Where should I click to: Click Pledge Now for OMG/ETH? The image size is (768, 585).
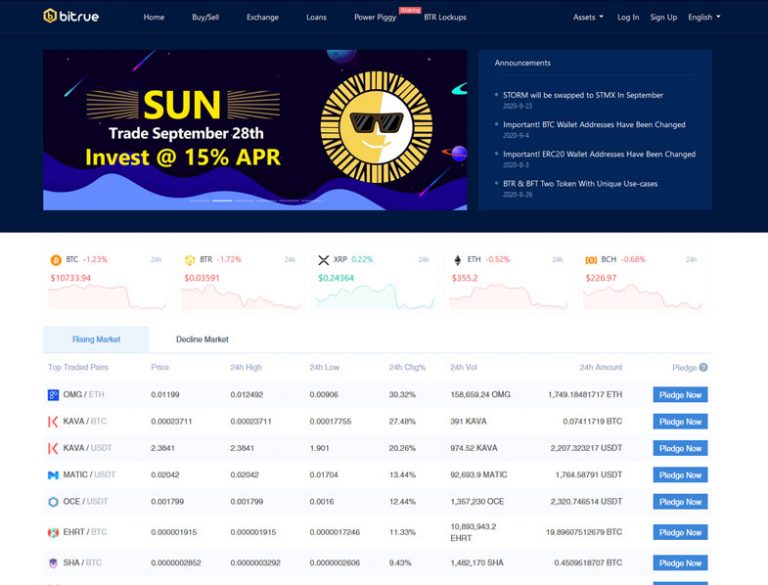coord(680,395)
